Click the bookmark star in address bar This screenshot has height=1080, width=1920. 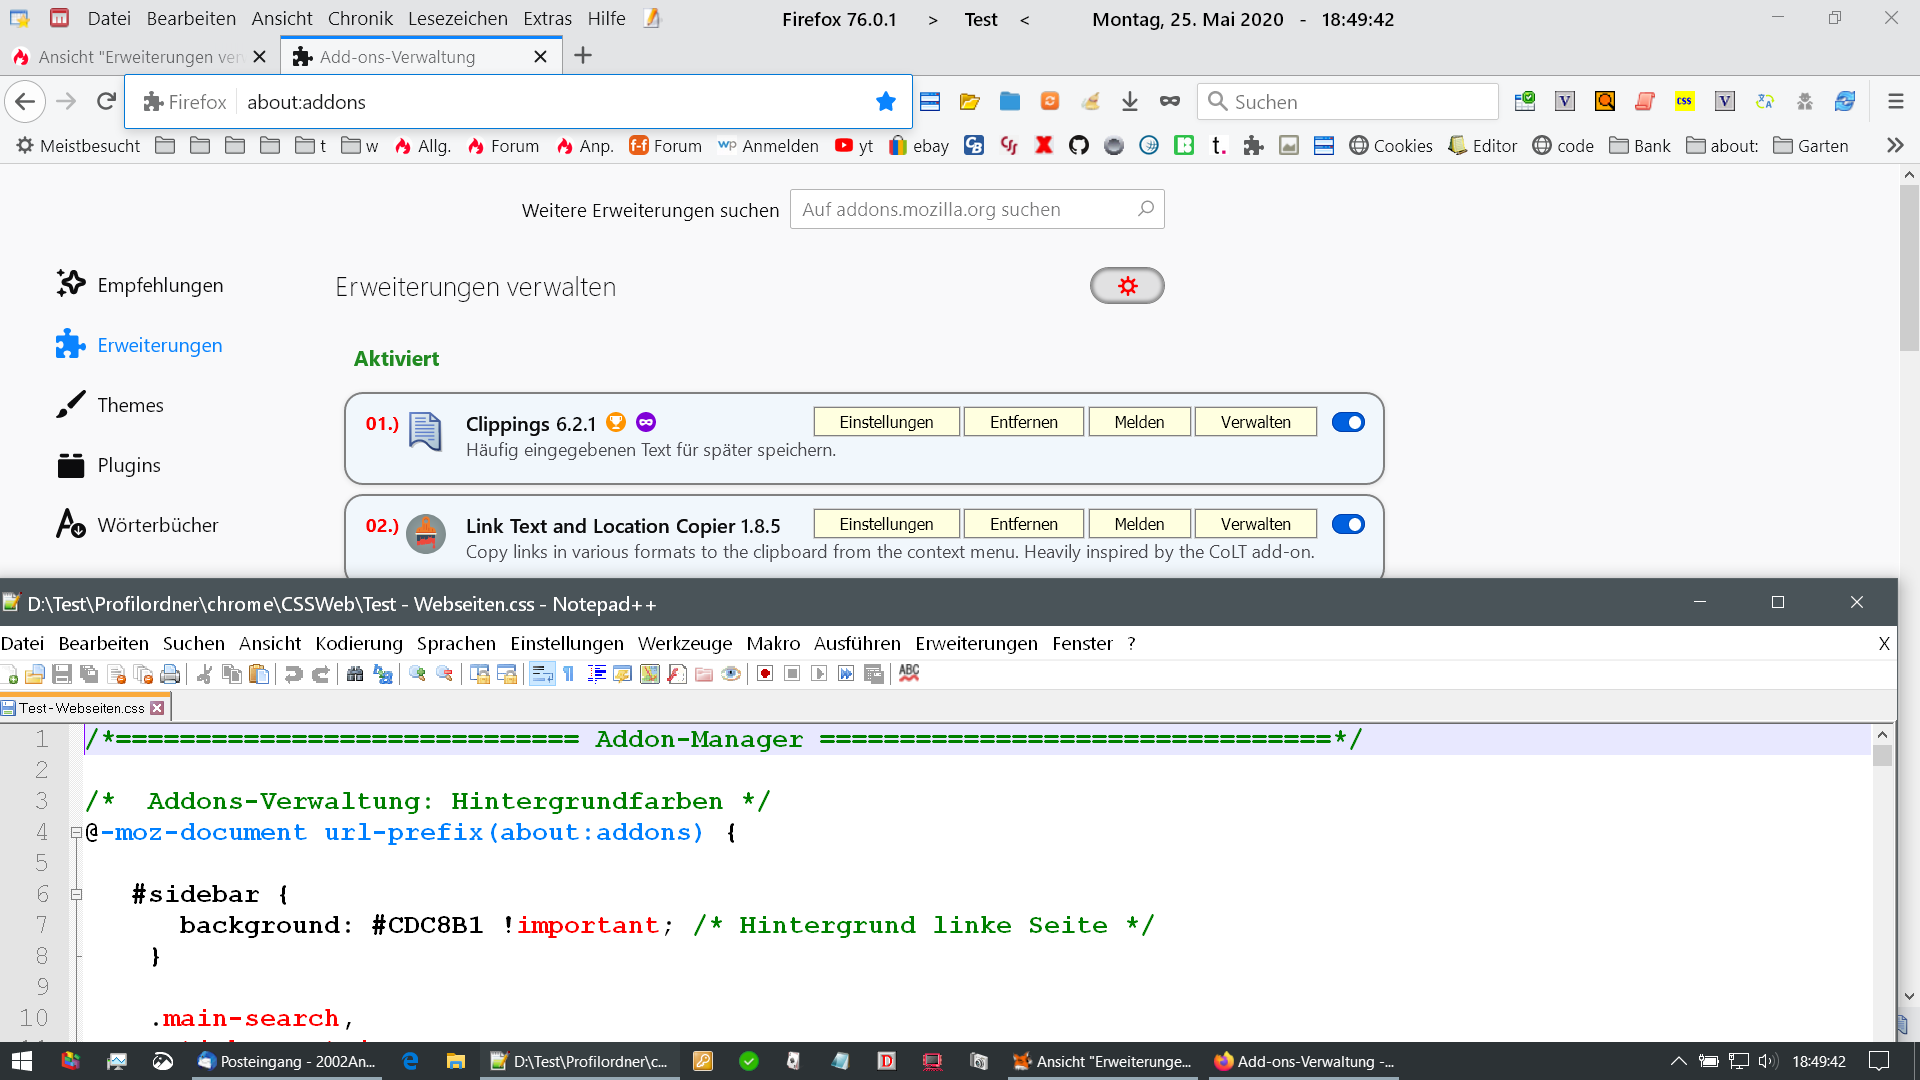(x=885, y=101)
